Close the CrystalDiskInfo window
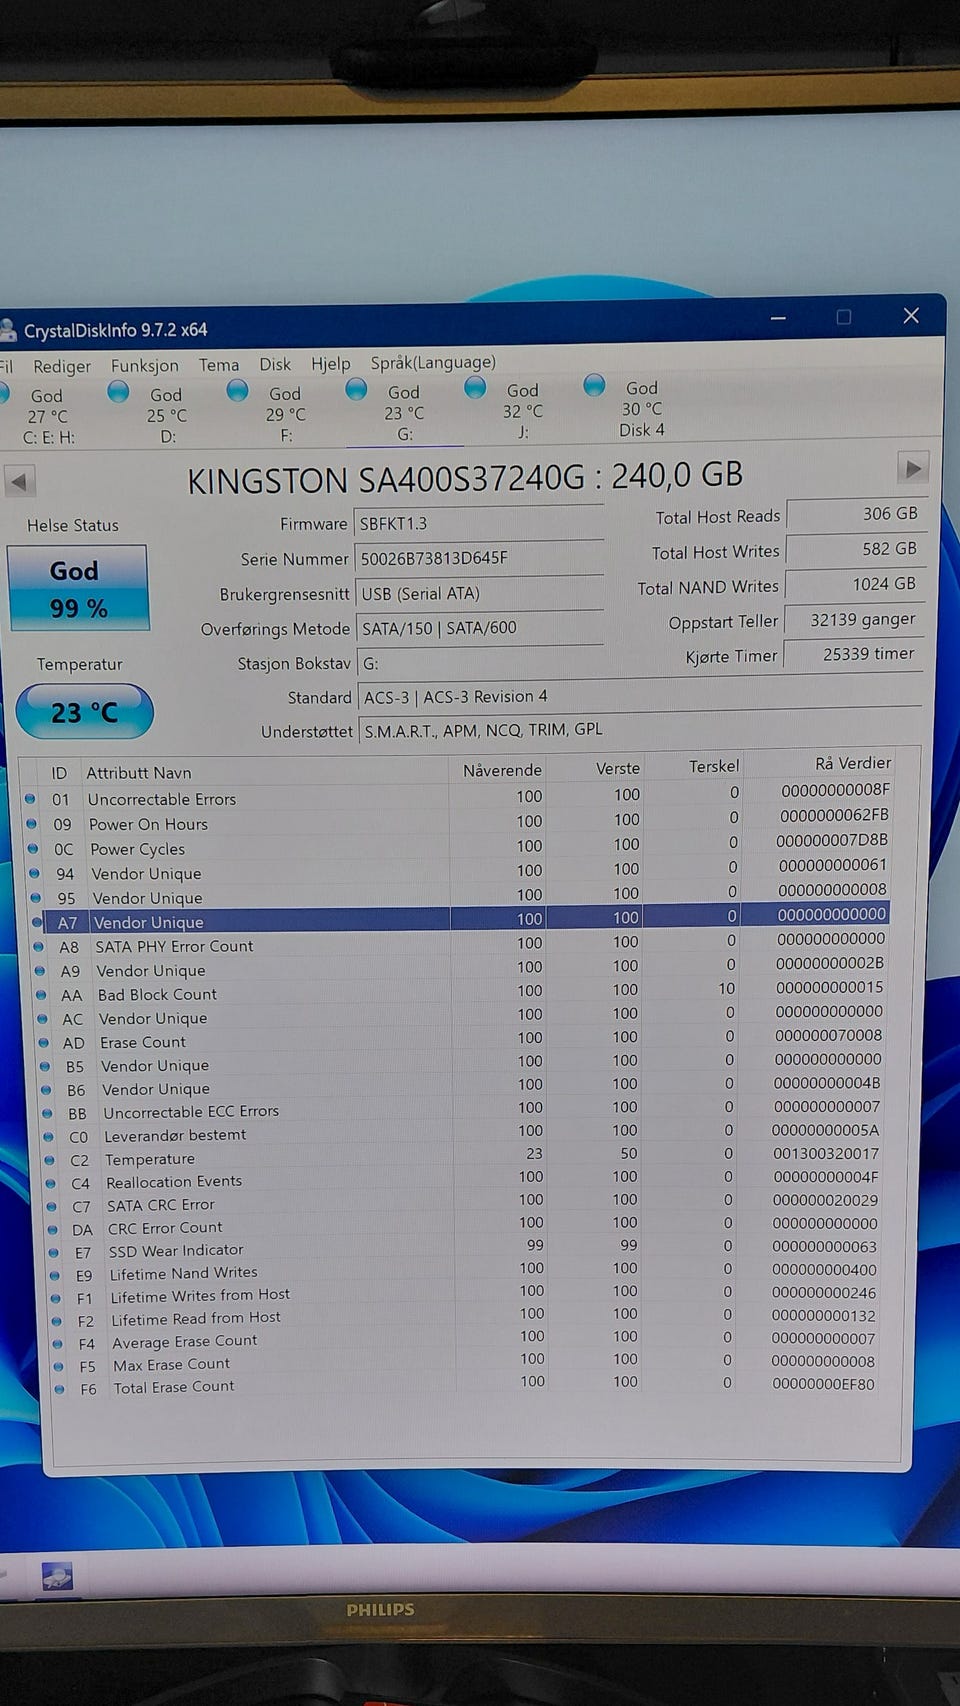 click(x=911, y=315)
